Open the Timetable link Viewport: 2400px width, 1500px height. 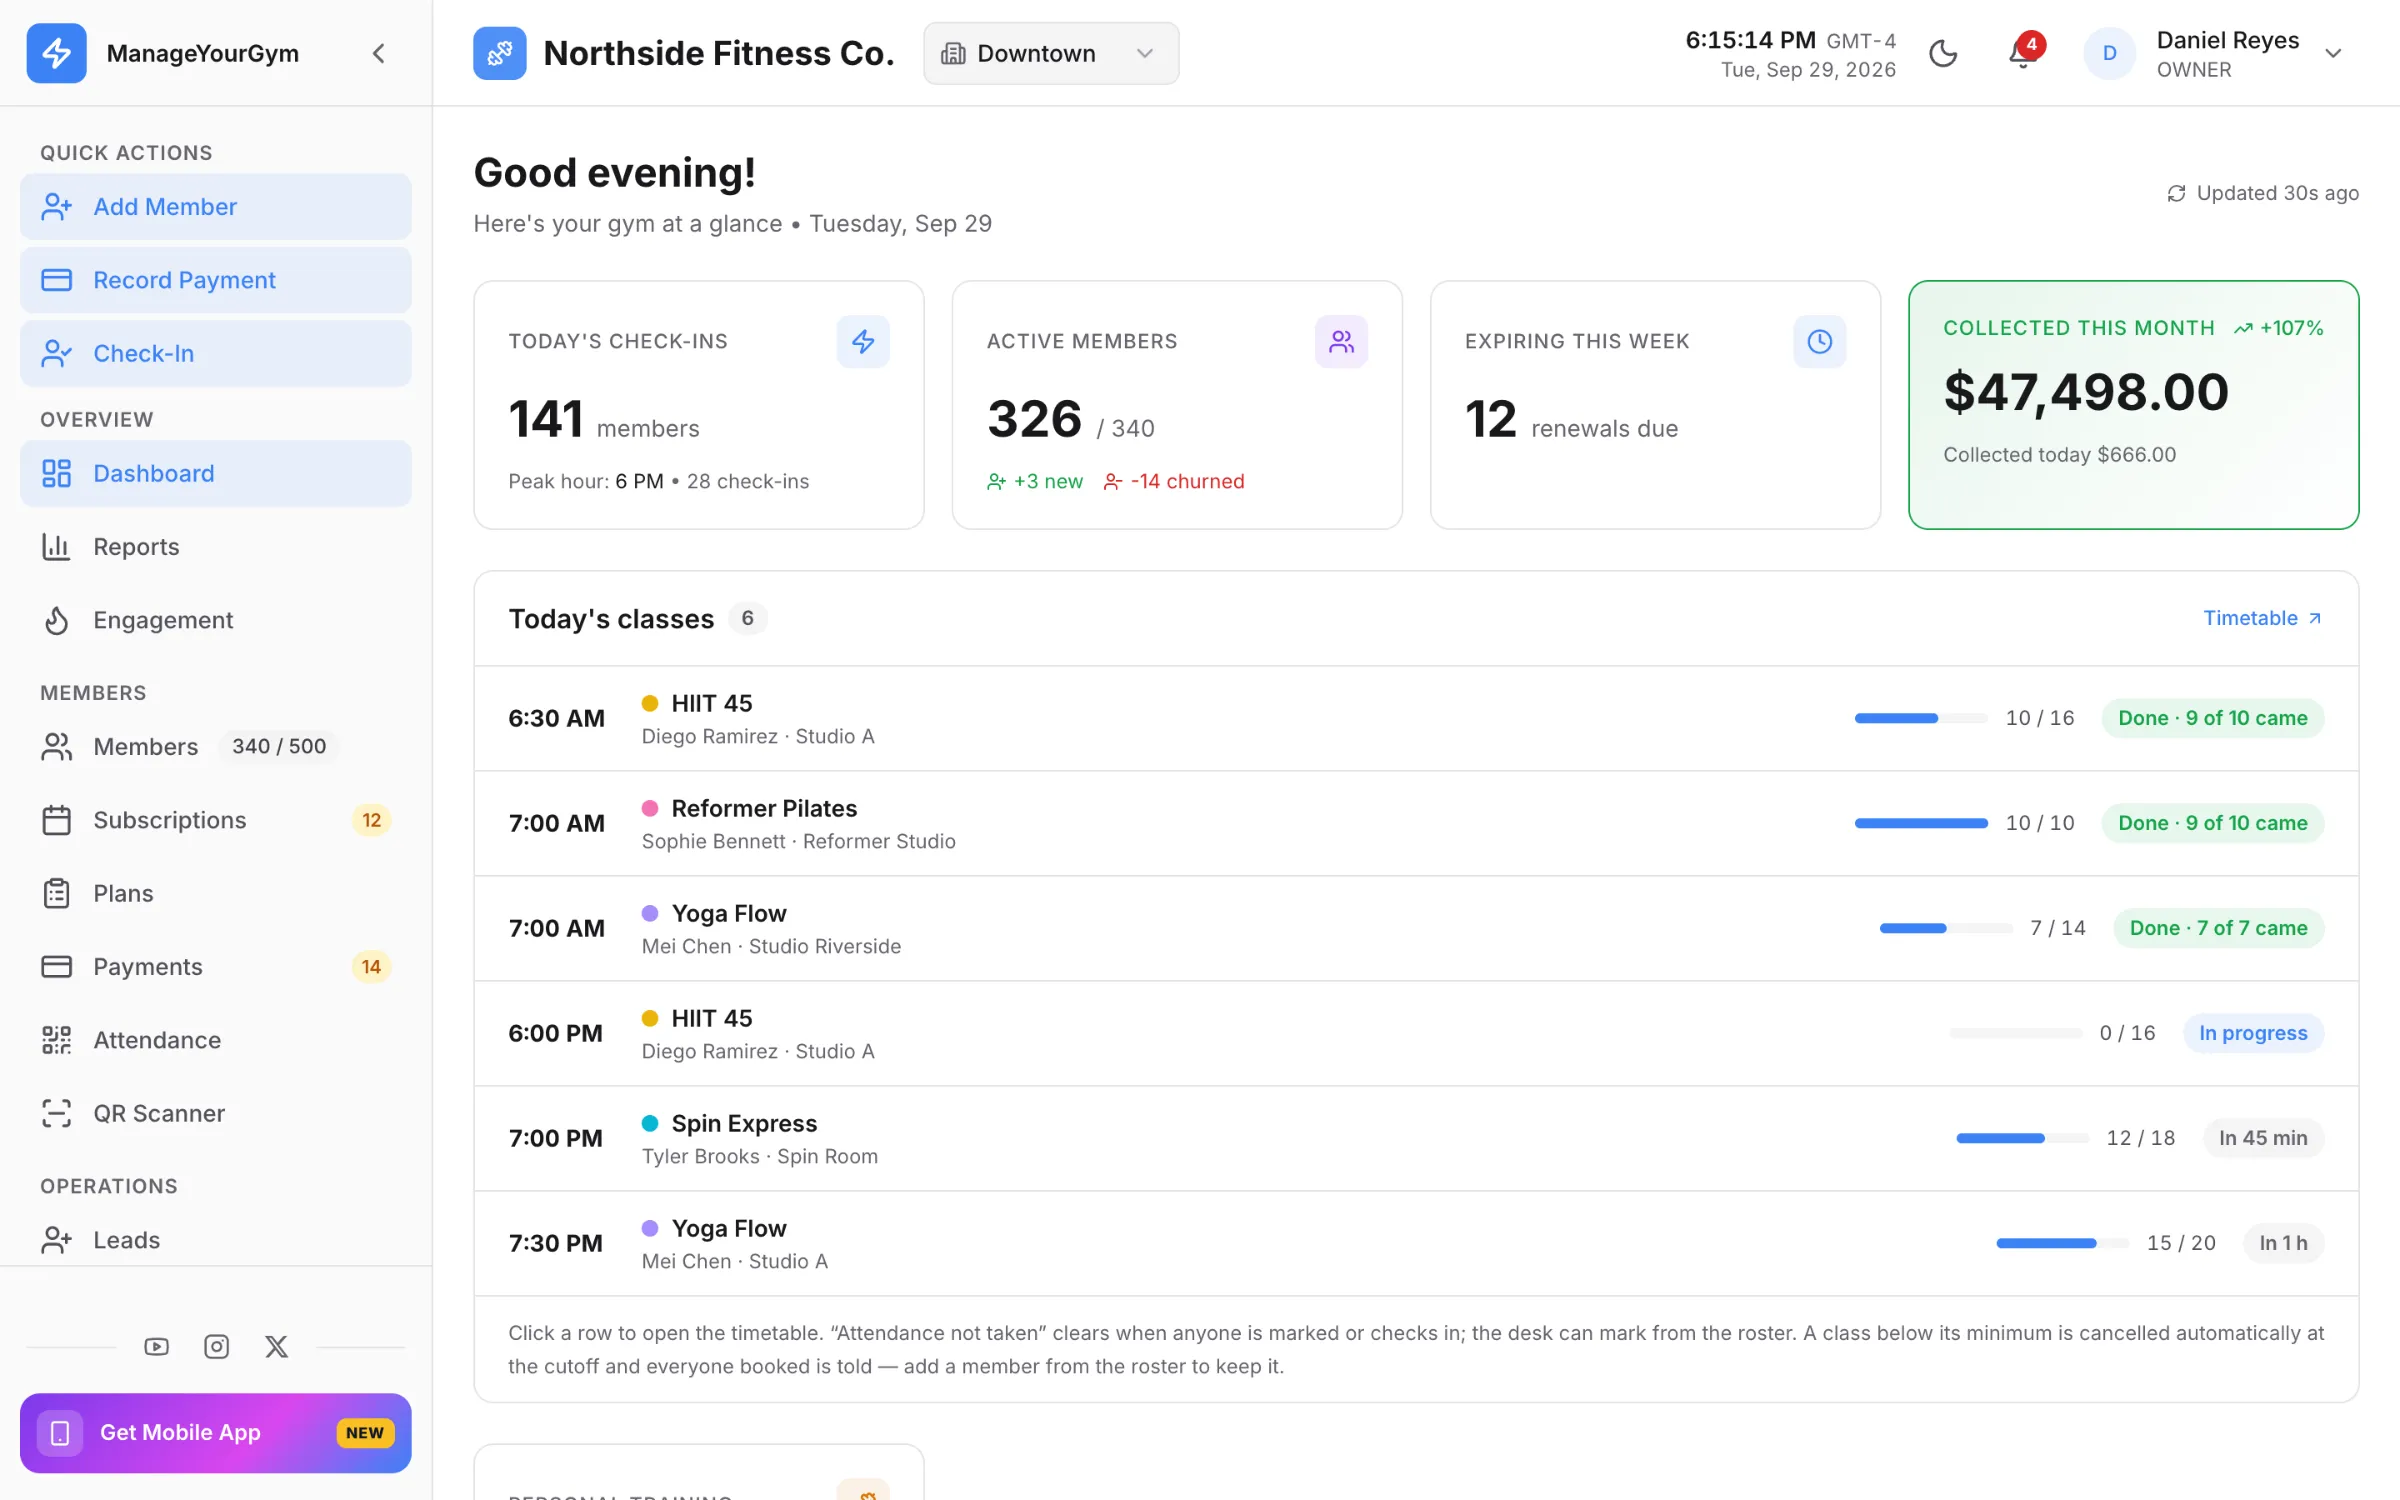click(x=2262, y=618)
